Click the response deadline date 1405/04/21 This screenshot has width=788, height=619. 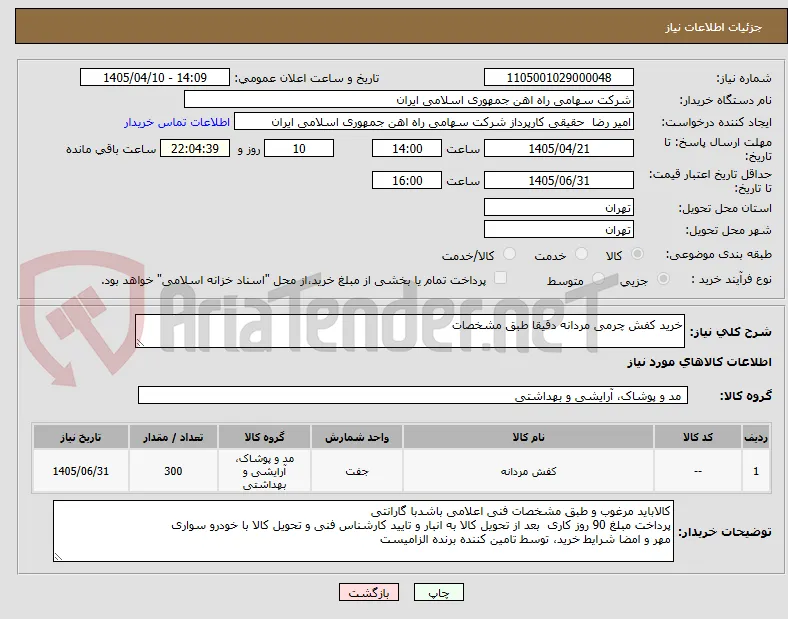coord(558,149)
